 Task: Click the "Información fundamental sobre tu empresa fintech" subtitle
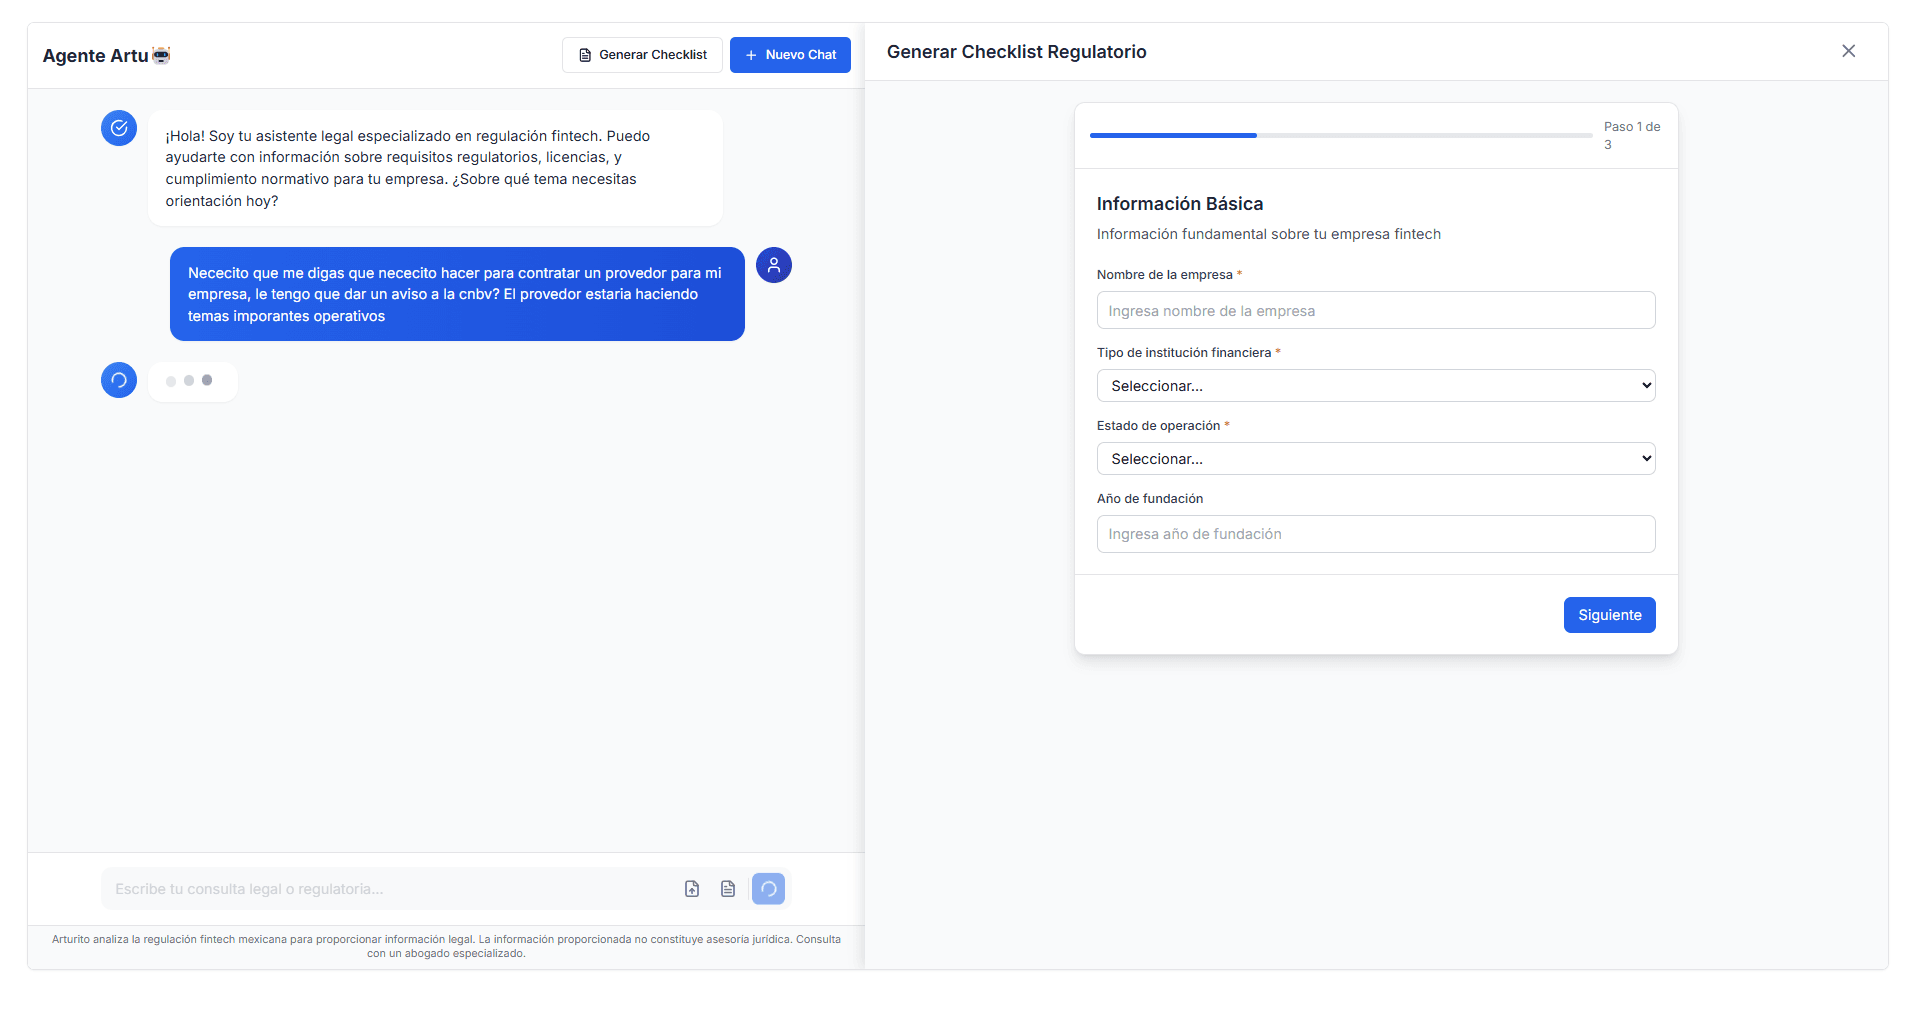[1269, 234]
